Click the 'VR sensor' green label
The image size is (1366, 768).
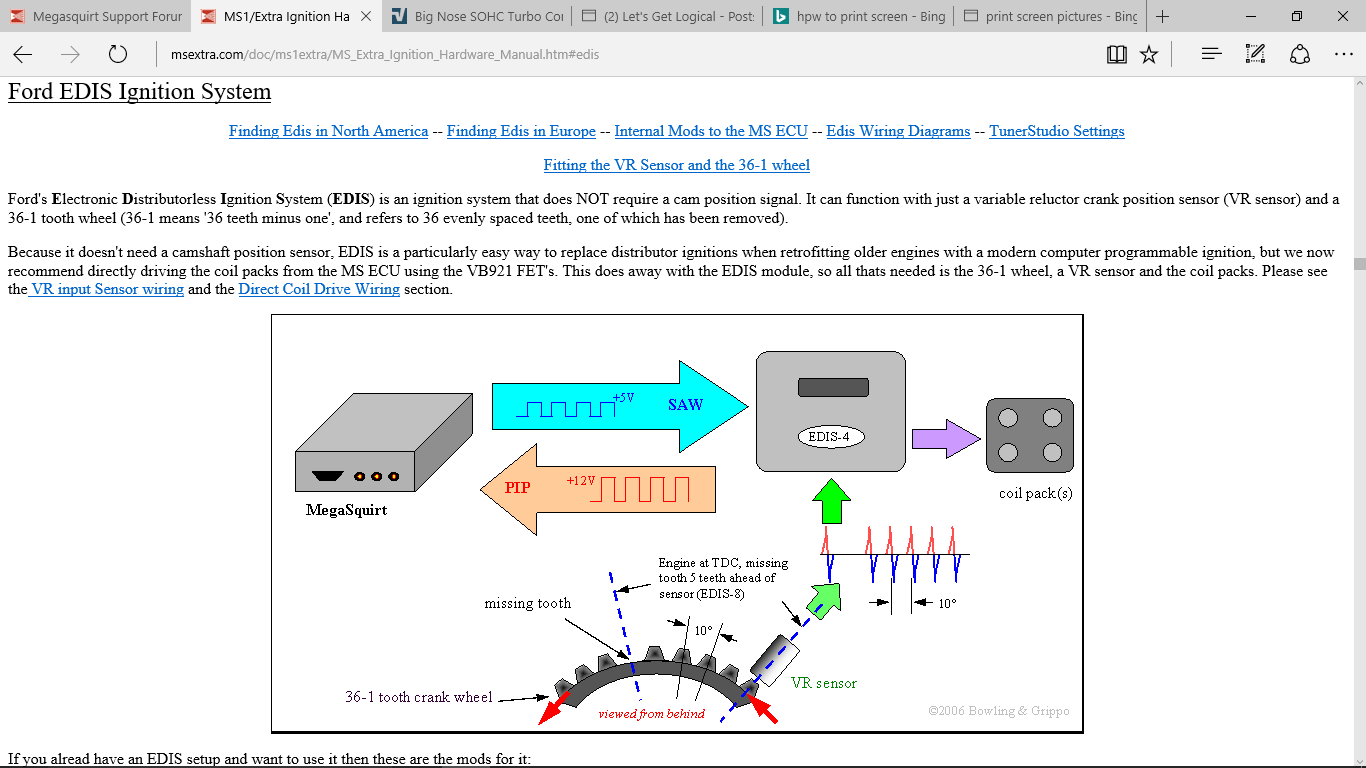(824, 683)
